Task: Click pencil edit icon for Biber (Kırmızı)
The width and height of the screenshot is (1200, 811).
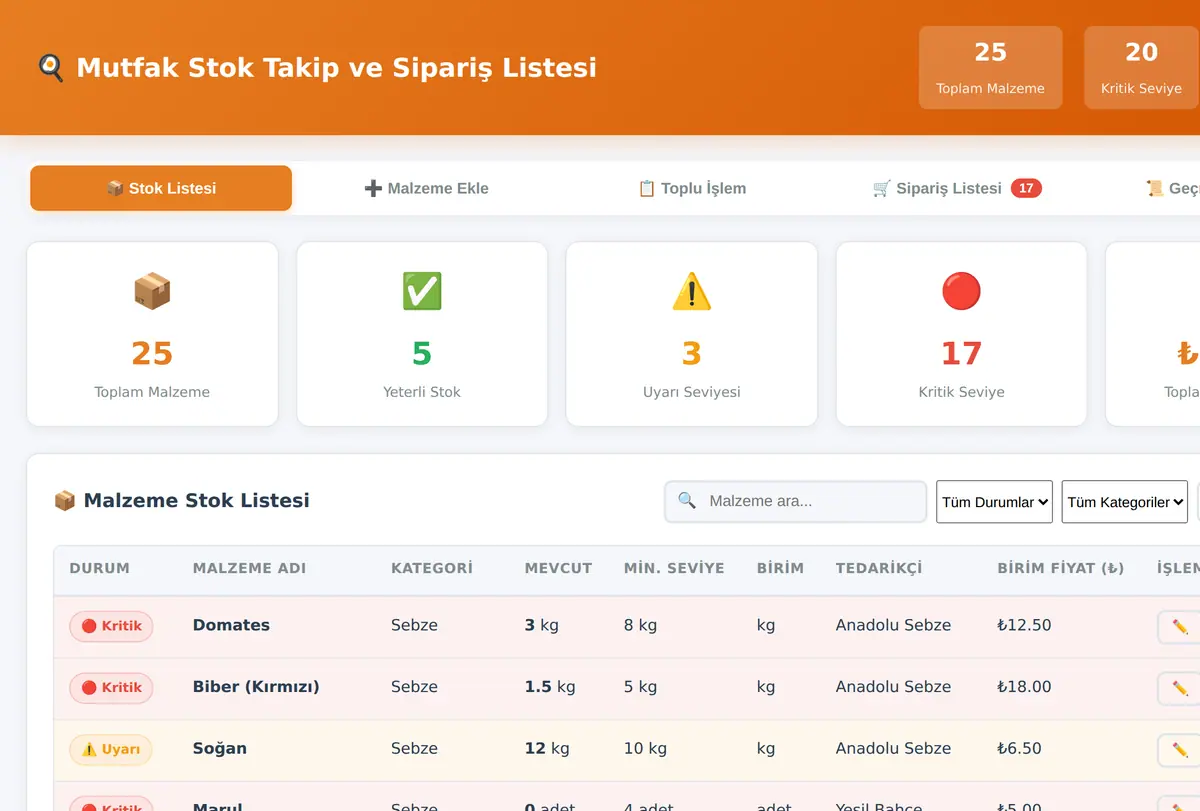Action: tap(1180, 689)
